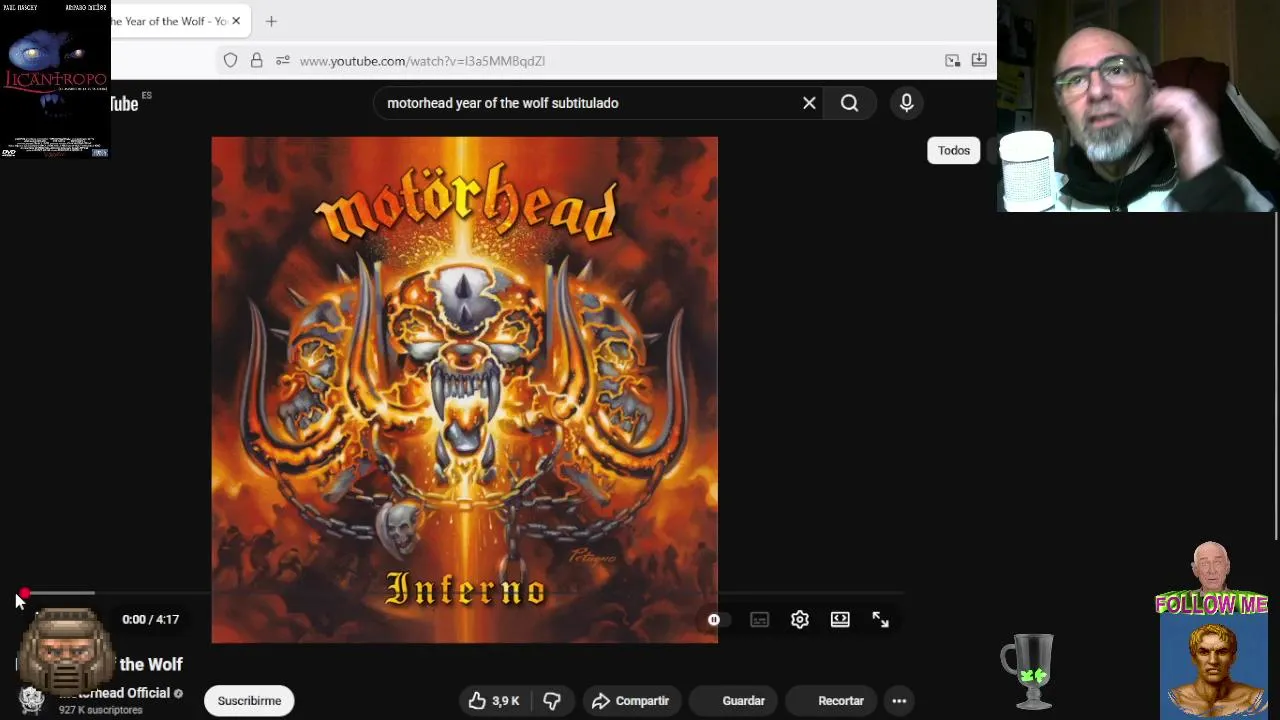Click the picture-in-picture icon in address bar
Screen dimensions: 1280x720
(953, 61)
